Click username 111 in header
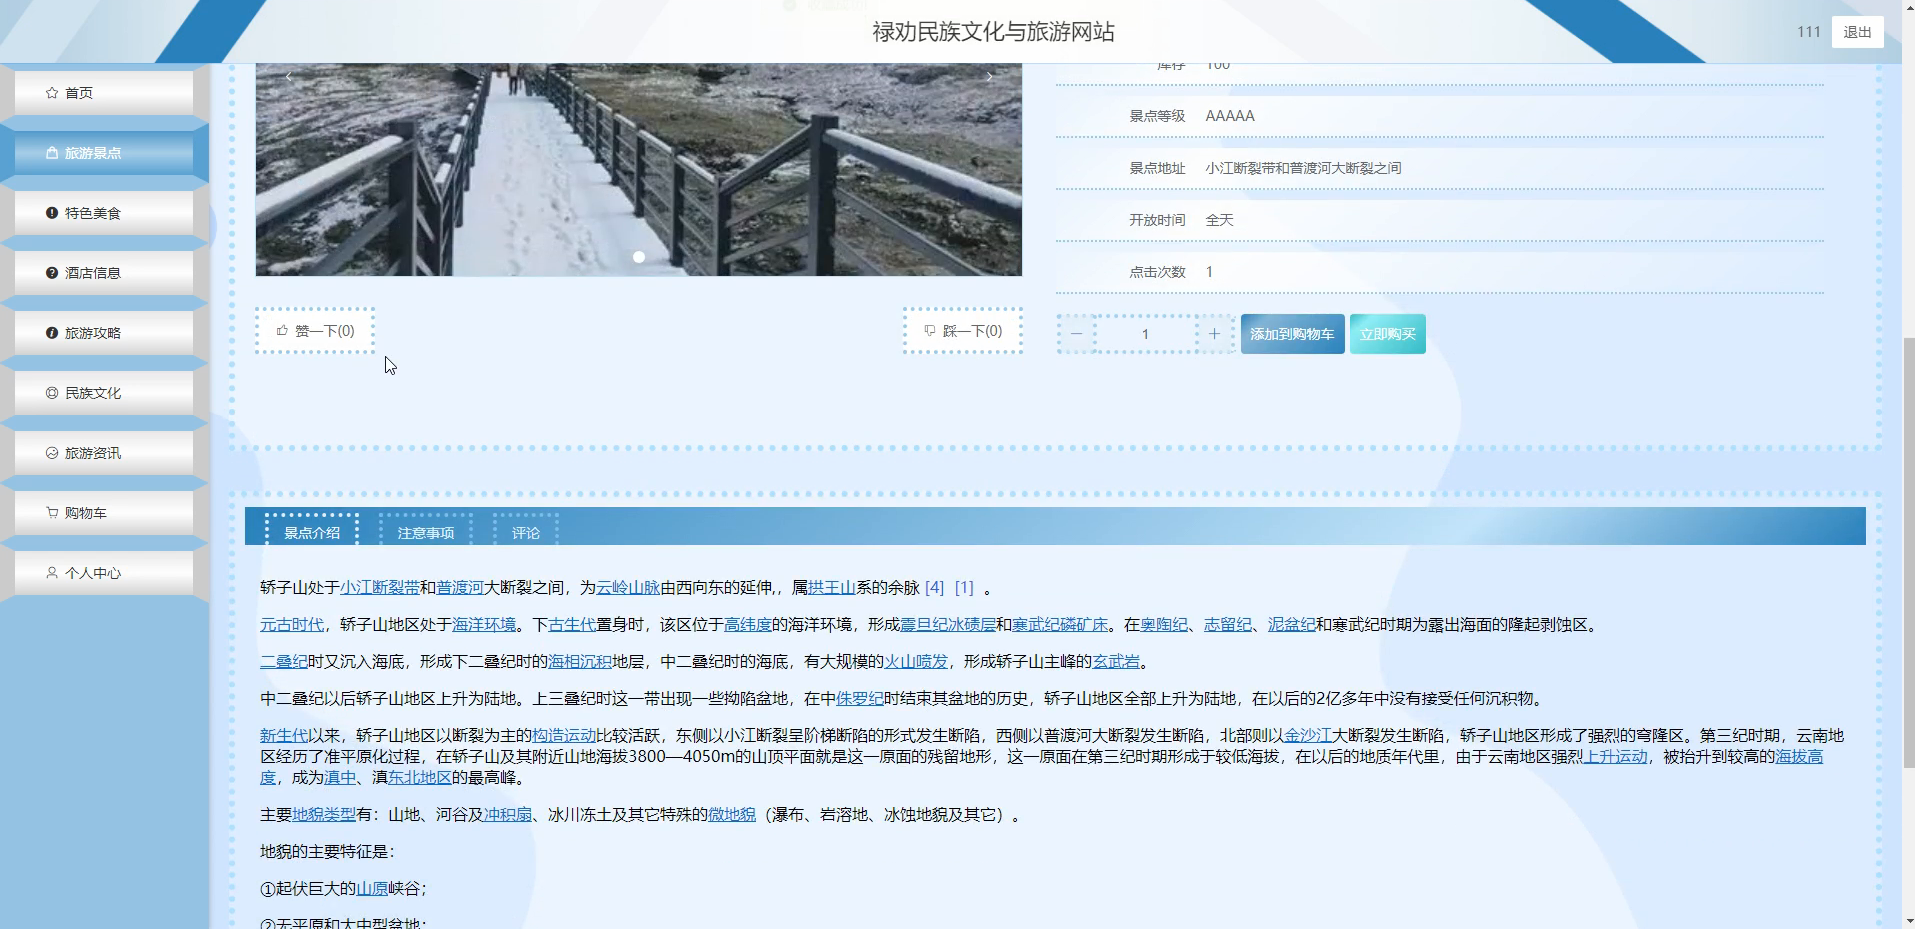 [1808, 32]
